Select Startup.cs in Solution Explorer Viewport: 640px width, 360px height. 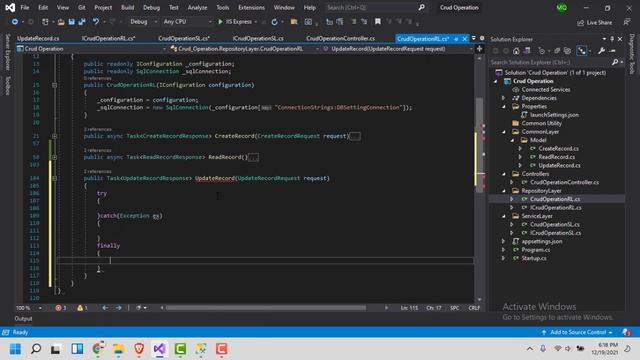click(x=534, y=258)
